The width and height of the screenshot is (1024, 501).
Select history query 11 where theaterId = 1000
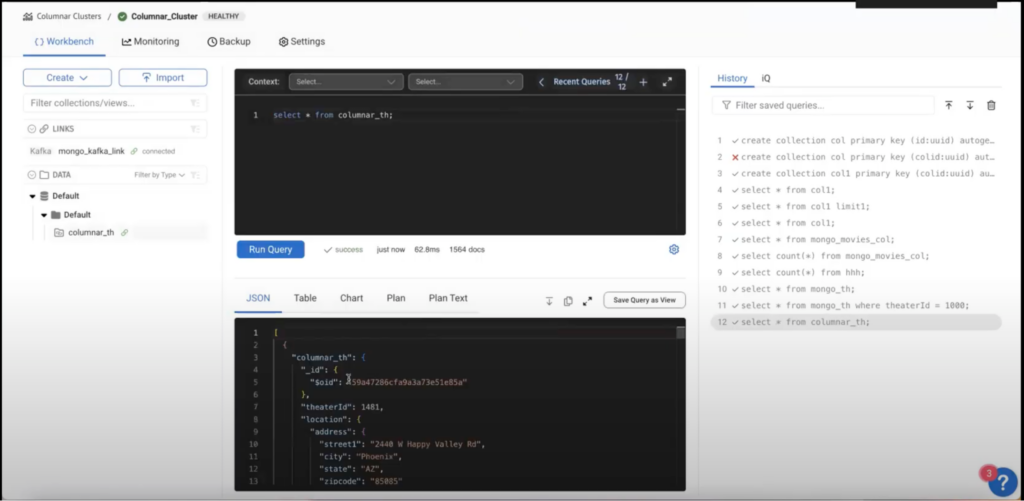pyautogui.click(x=856, y=305)
